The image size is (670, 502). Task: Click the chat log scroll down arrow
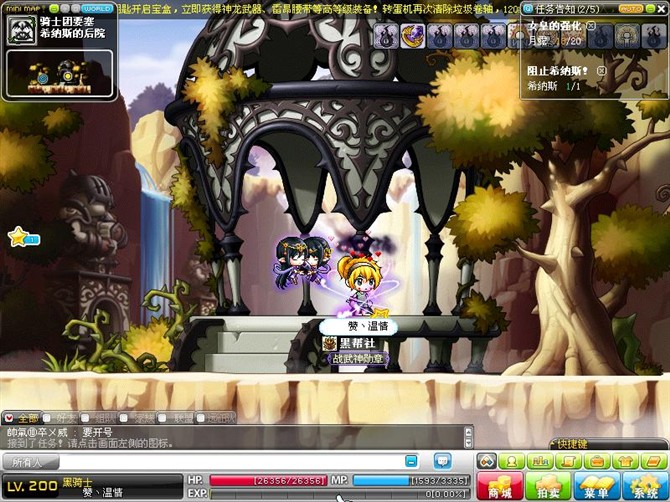(x=468, y=443)
